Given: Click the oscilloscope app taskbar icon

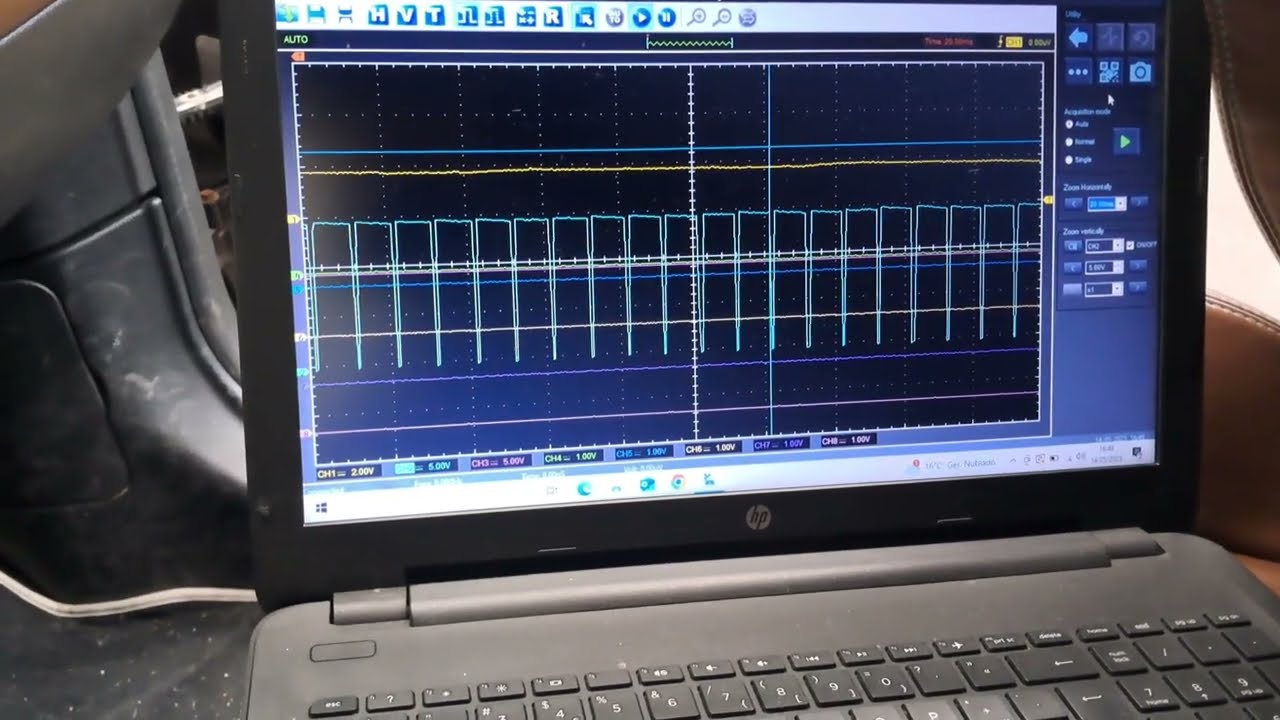Looking at the screenshot, I should (709, 480).
